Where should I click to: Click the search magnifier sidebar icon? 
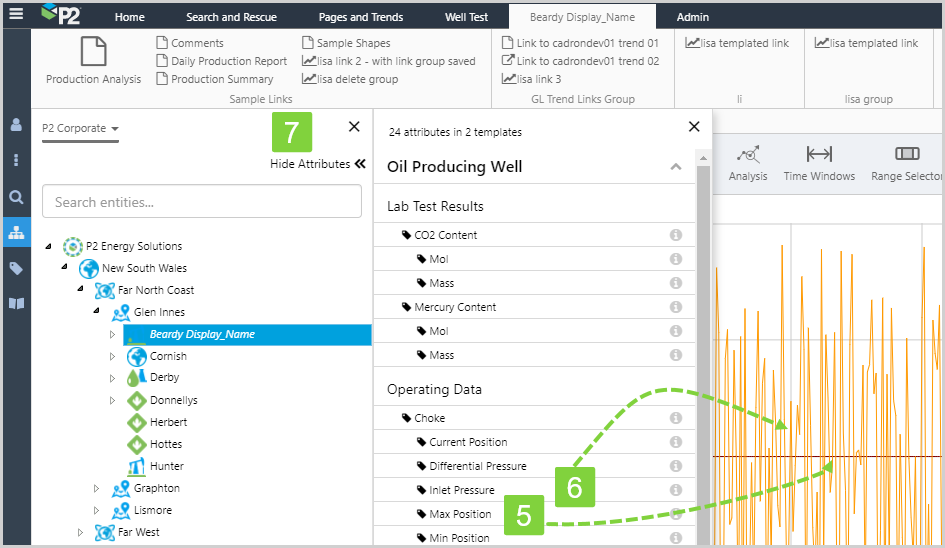tap(16, 197)
